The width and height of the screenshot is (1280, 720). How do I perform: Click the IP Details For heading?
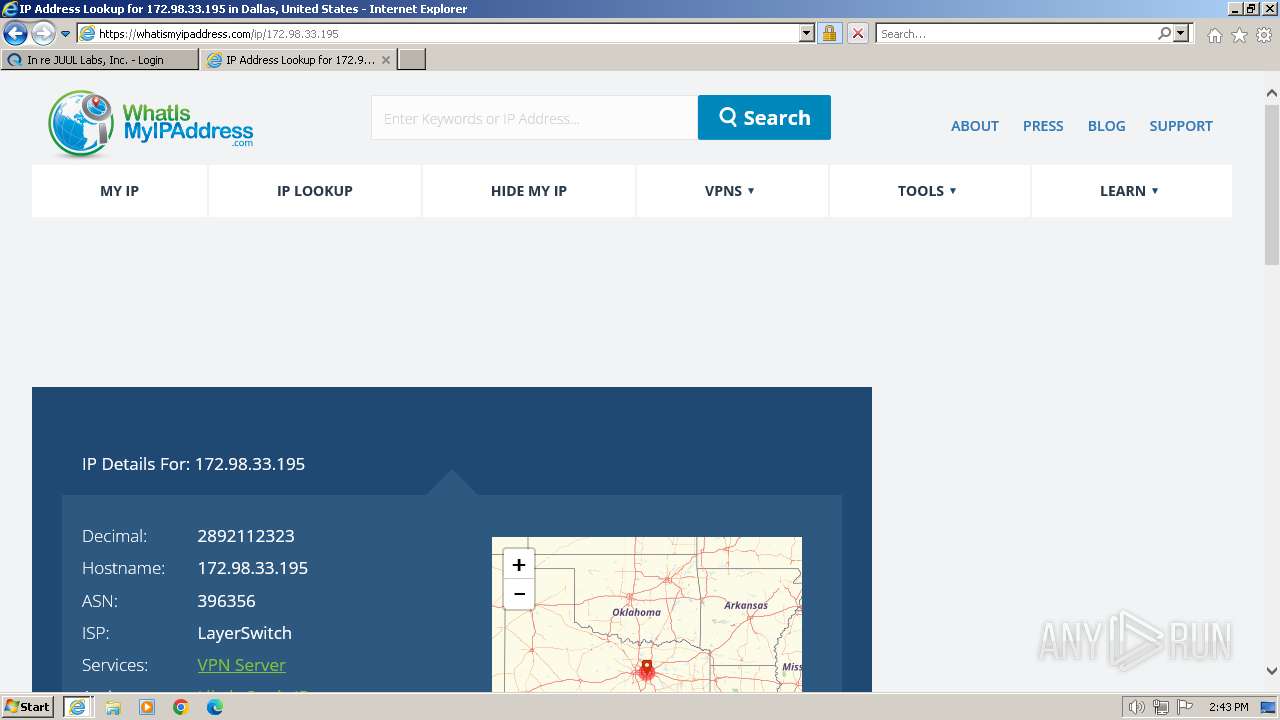194,464
